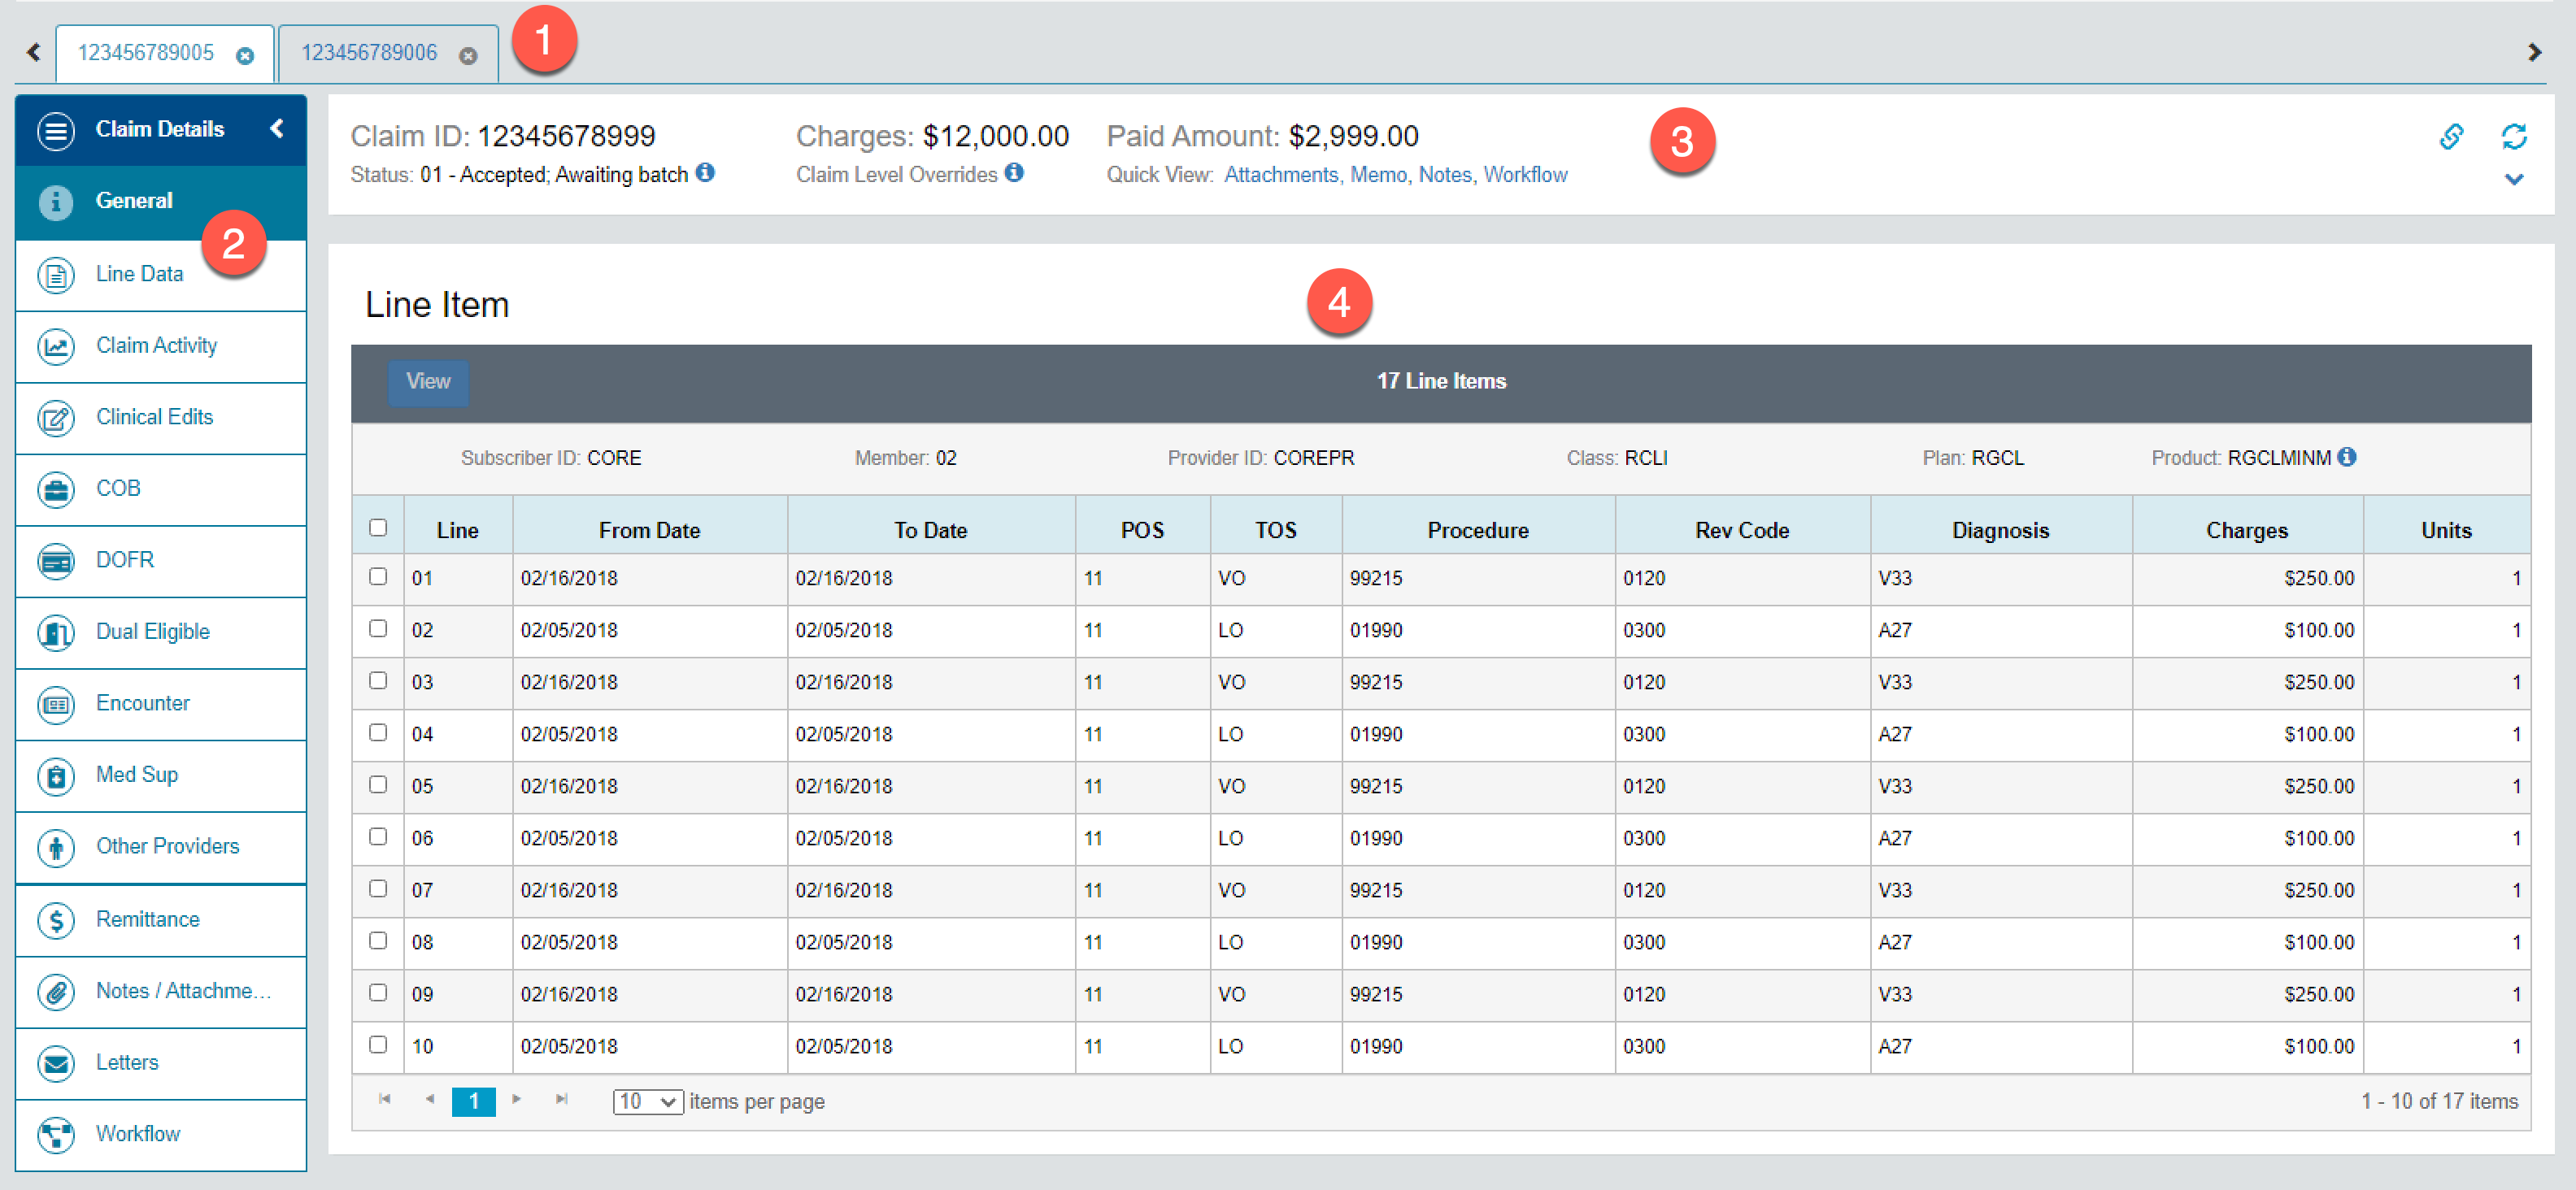
Task: Close the 123456789006 tab with its X icon
Action: pos(467,56)
